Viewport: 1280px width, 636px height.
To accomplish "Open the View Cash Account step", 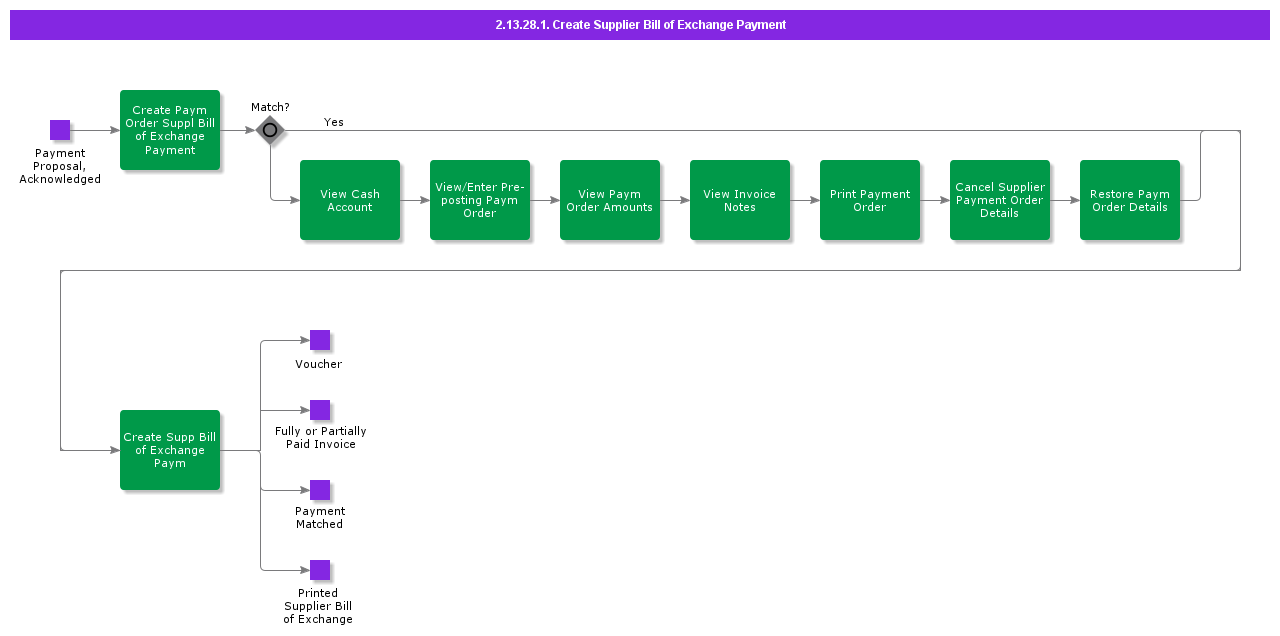I will coord(350,200).
